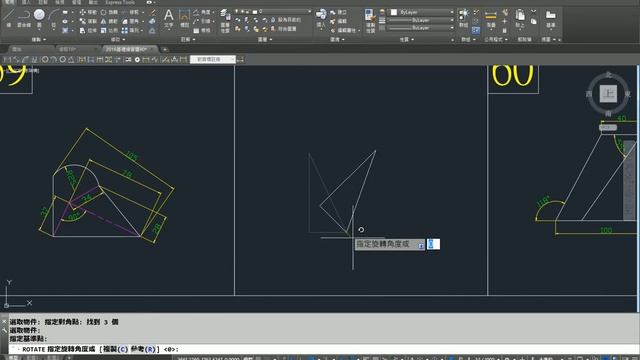Click the Match Layer button
Image resolution: width=640 pixels, height=360 pixels.
[284, 29]
